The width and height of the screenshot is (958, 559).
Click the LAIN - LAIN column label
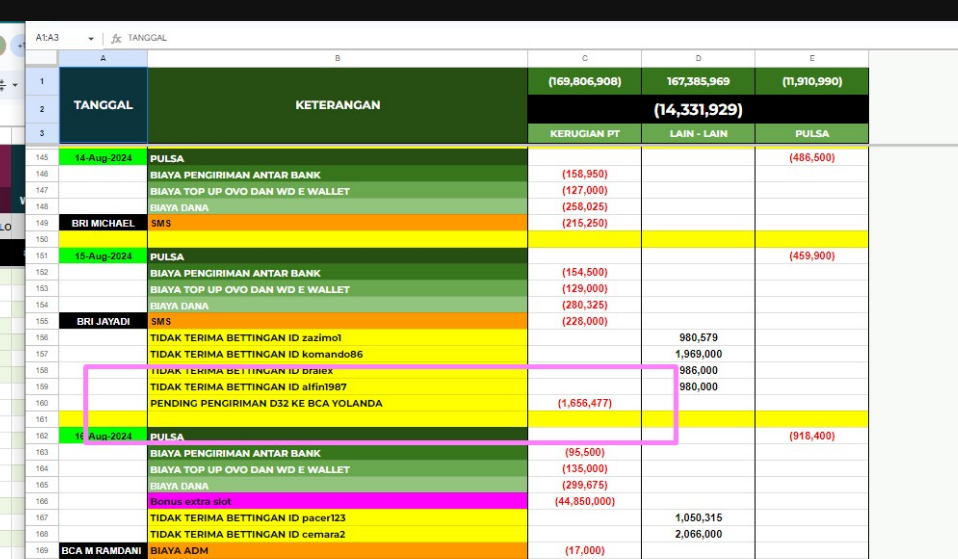[698, 133]
